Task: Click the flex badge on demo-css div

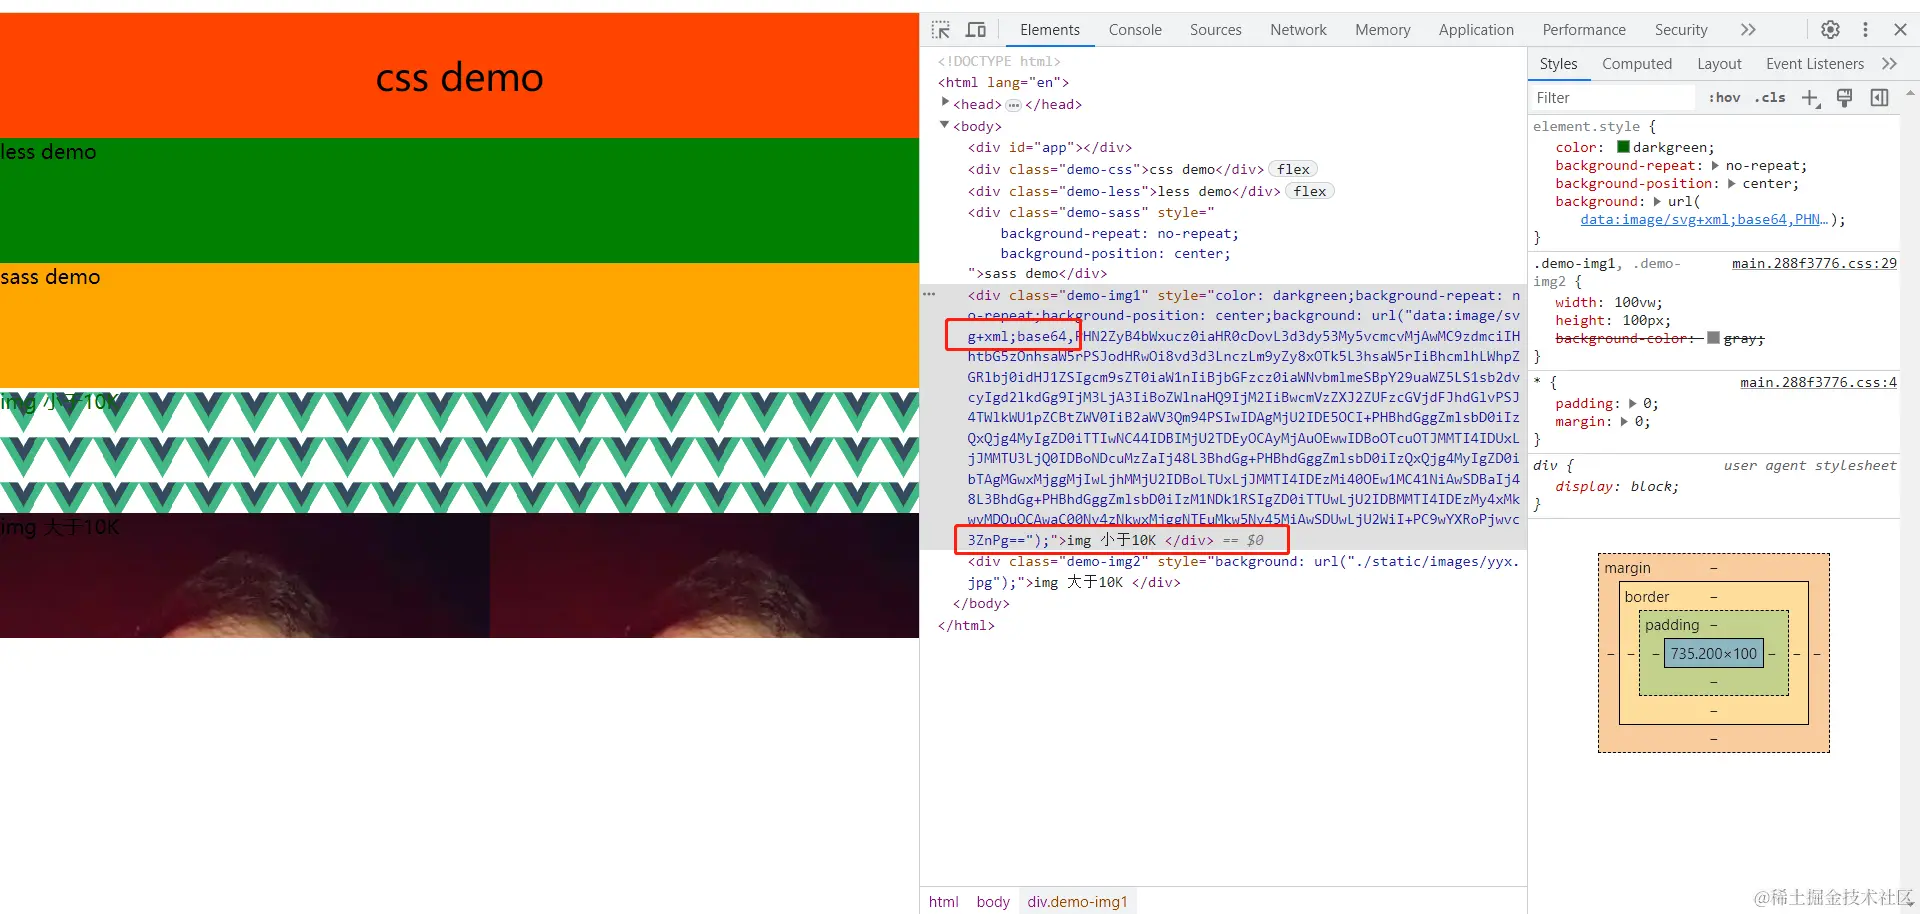Action: pos(1293,169)
